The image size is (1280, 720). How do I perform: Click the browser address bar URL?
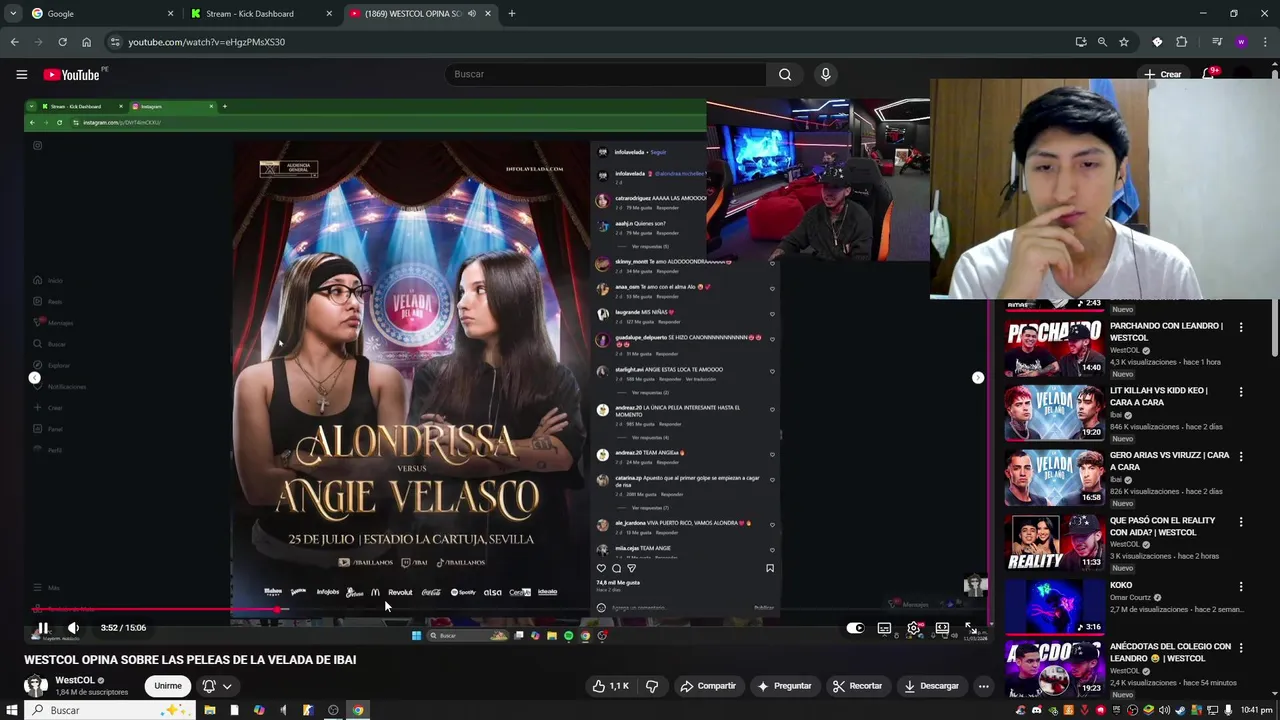point(207,42)
